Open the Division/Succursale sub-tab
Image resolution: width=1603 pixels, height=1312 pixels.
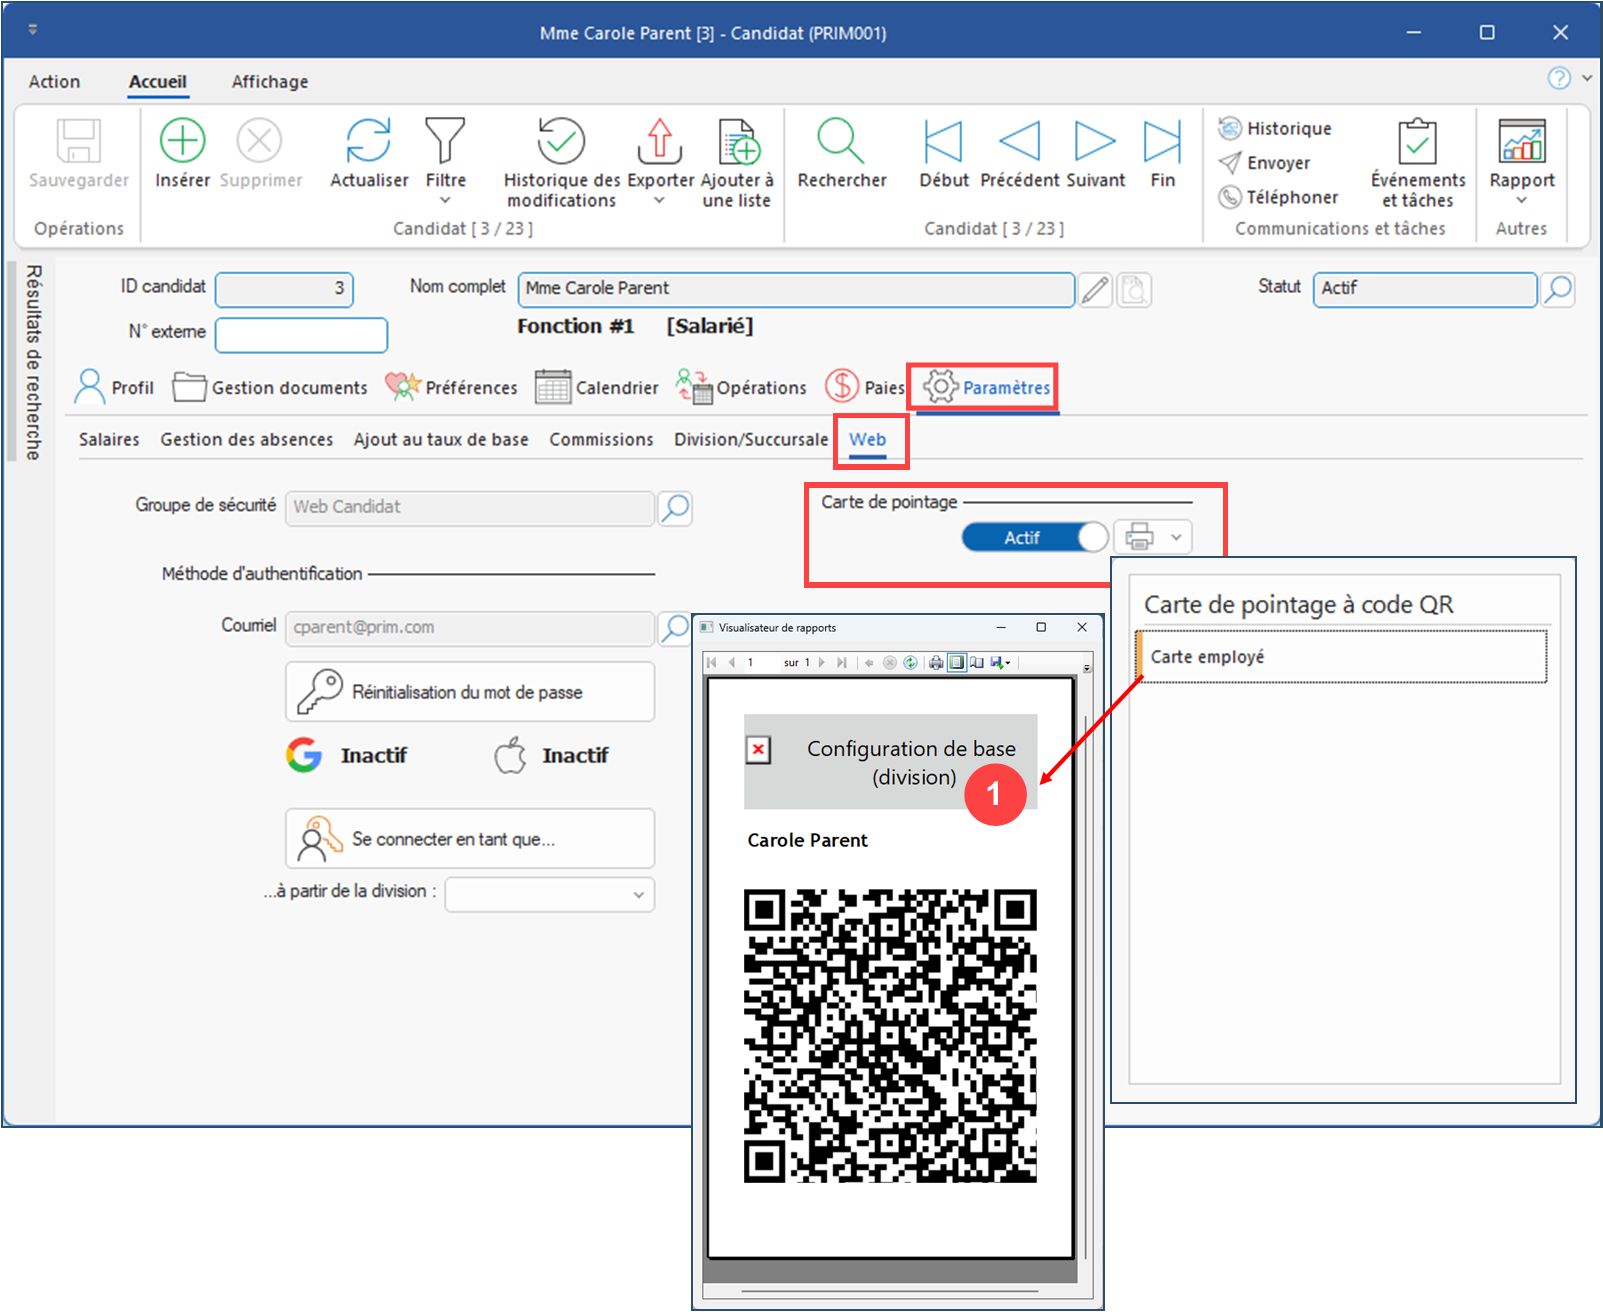pyautogui.click(x=751, y=440)
